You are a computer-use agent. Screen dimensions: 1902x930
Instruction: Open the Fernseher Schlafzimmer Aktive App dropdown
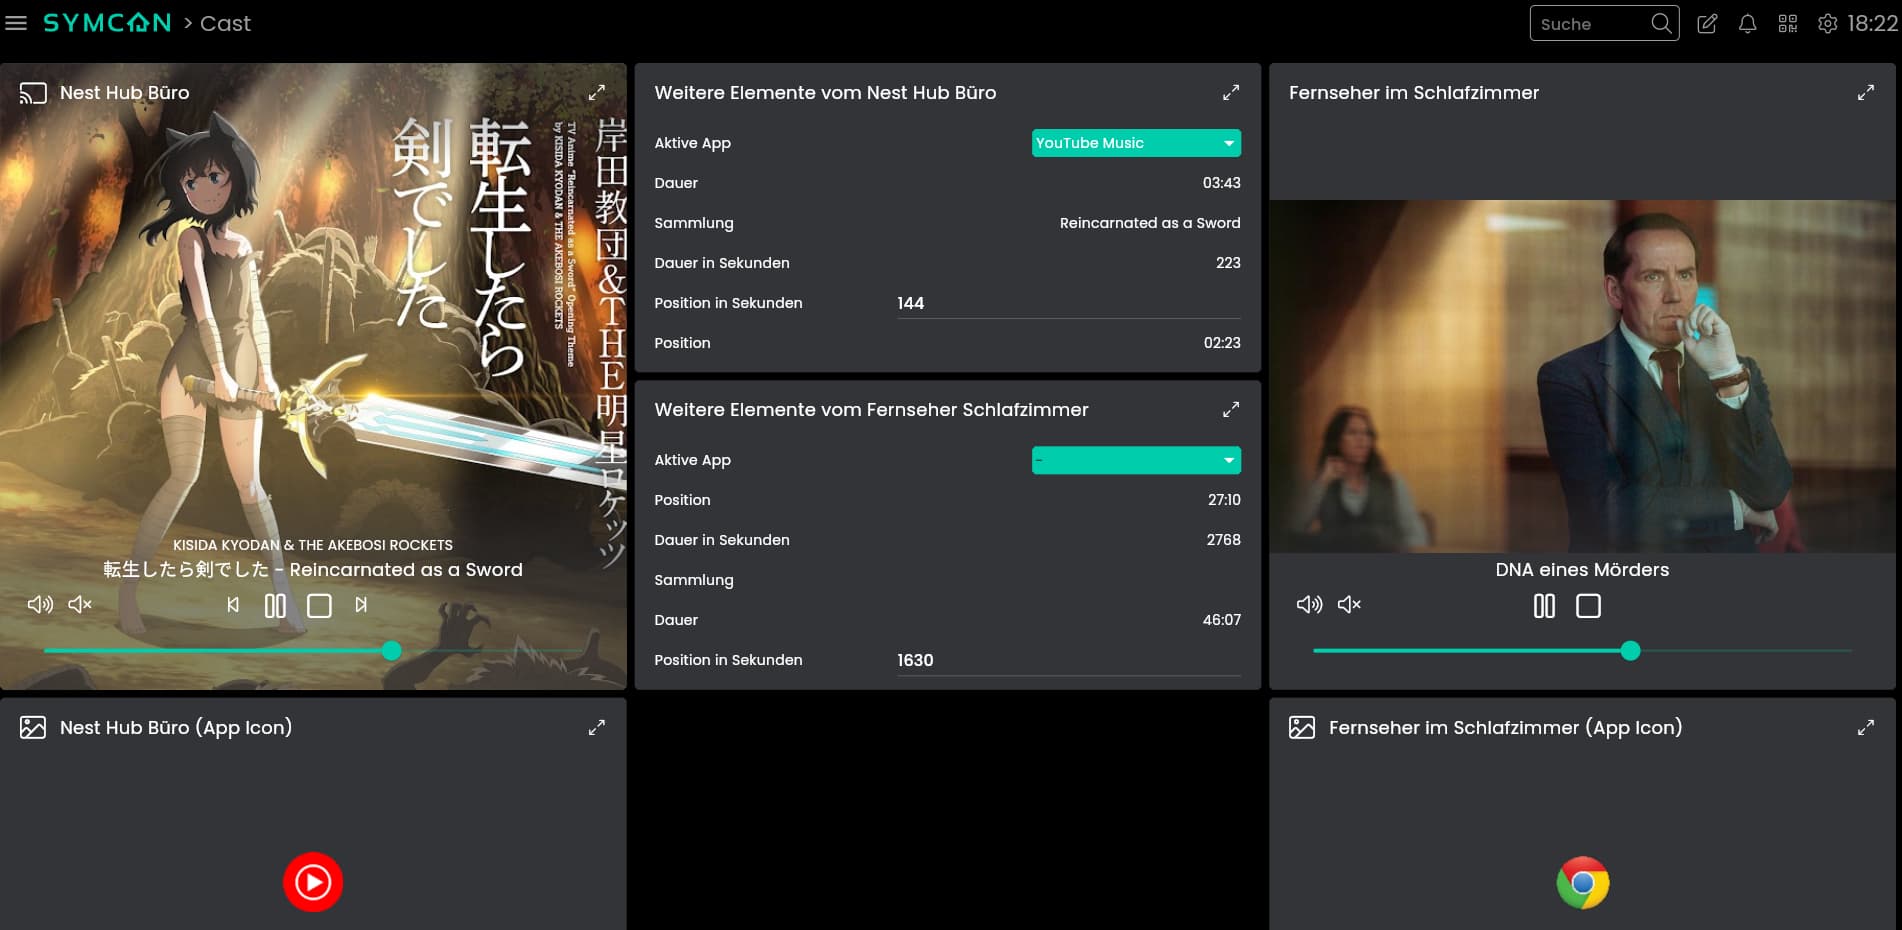1136,460
